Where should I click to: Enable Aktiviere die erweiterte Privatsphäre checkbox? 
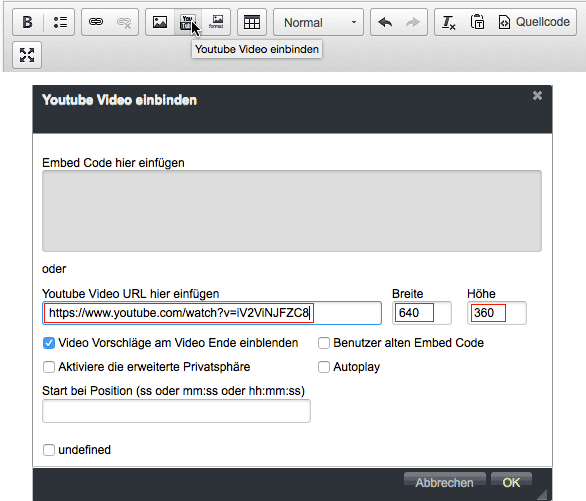(49, 367)
